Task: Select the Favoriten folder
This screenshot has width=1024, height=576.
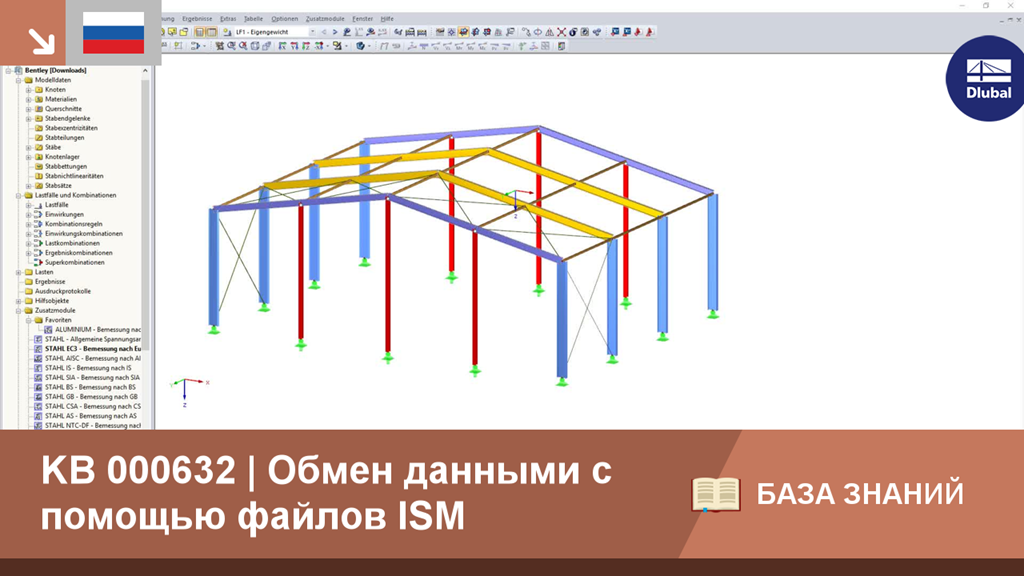Action: (58, 320)
